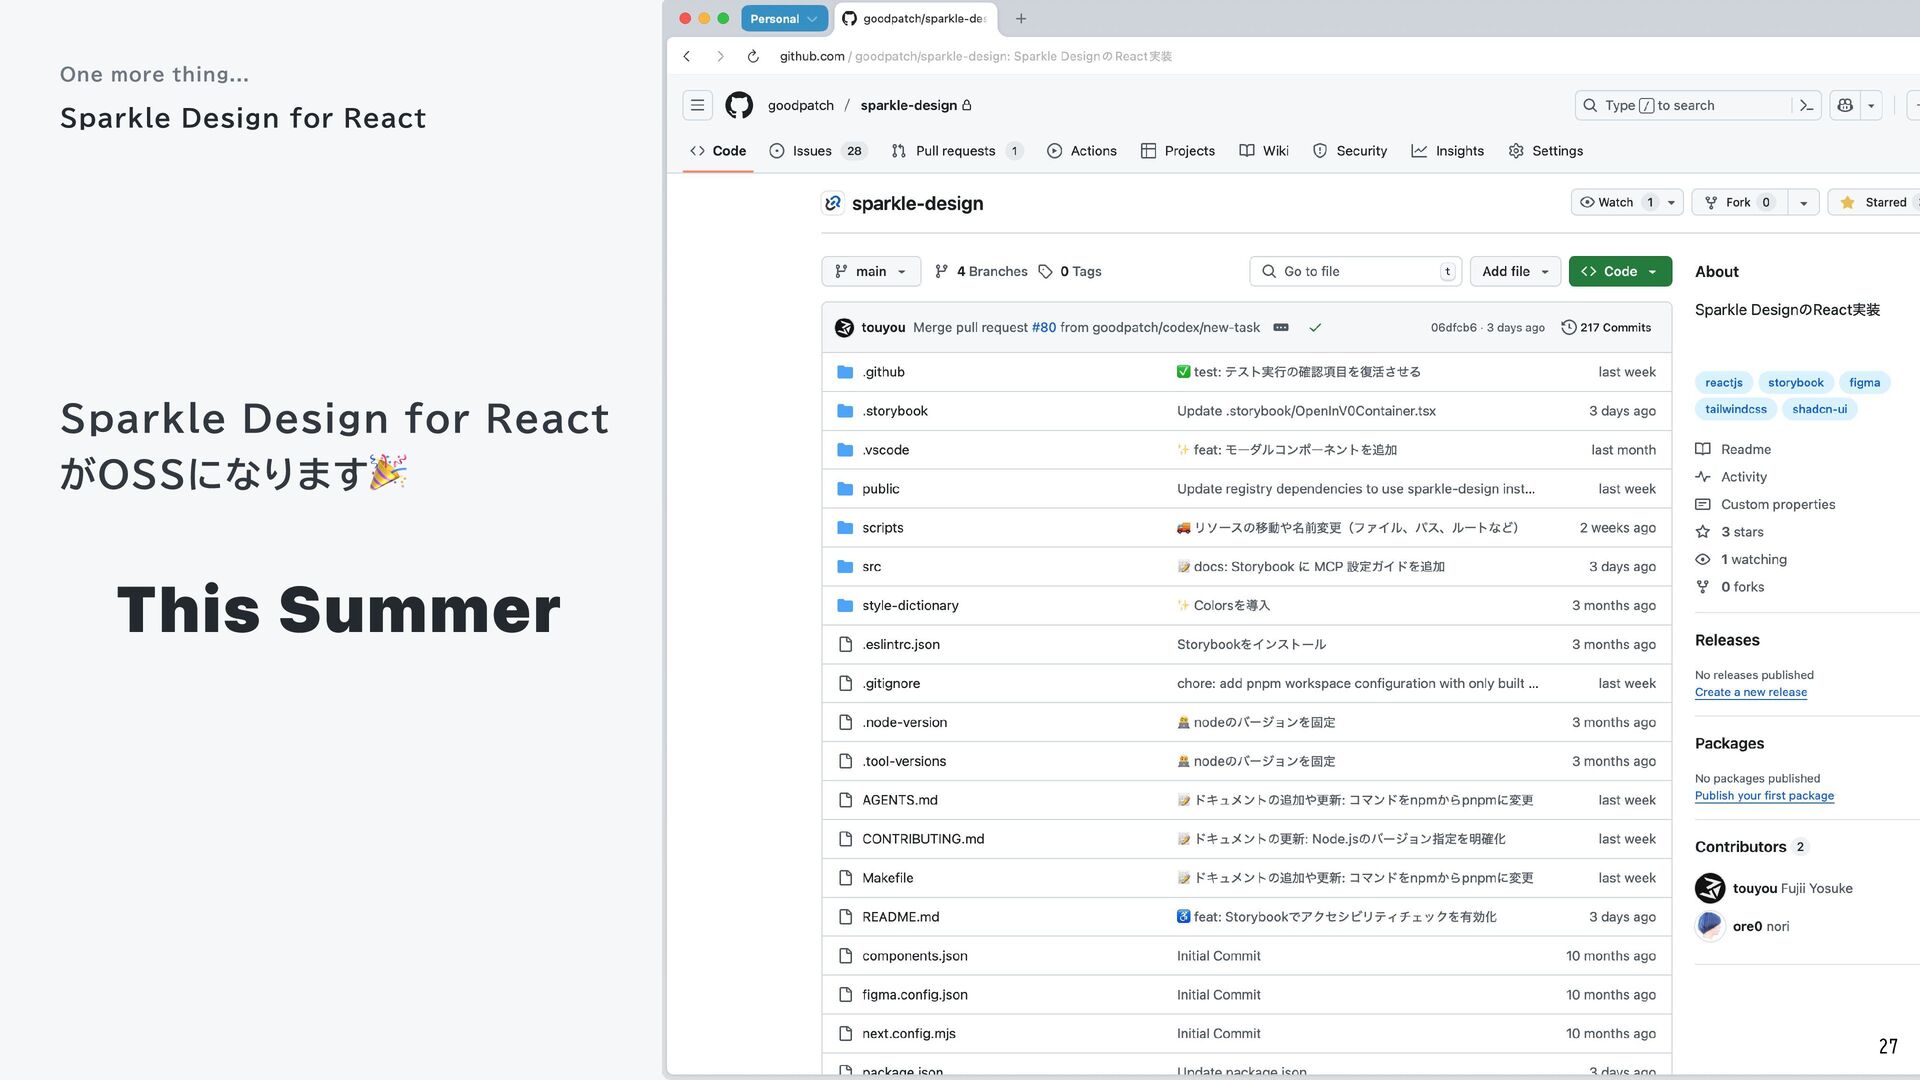Click Create a new release
Viewport: 1920px width, 1080px height.
coord(1751,692)
